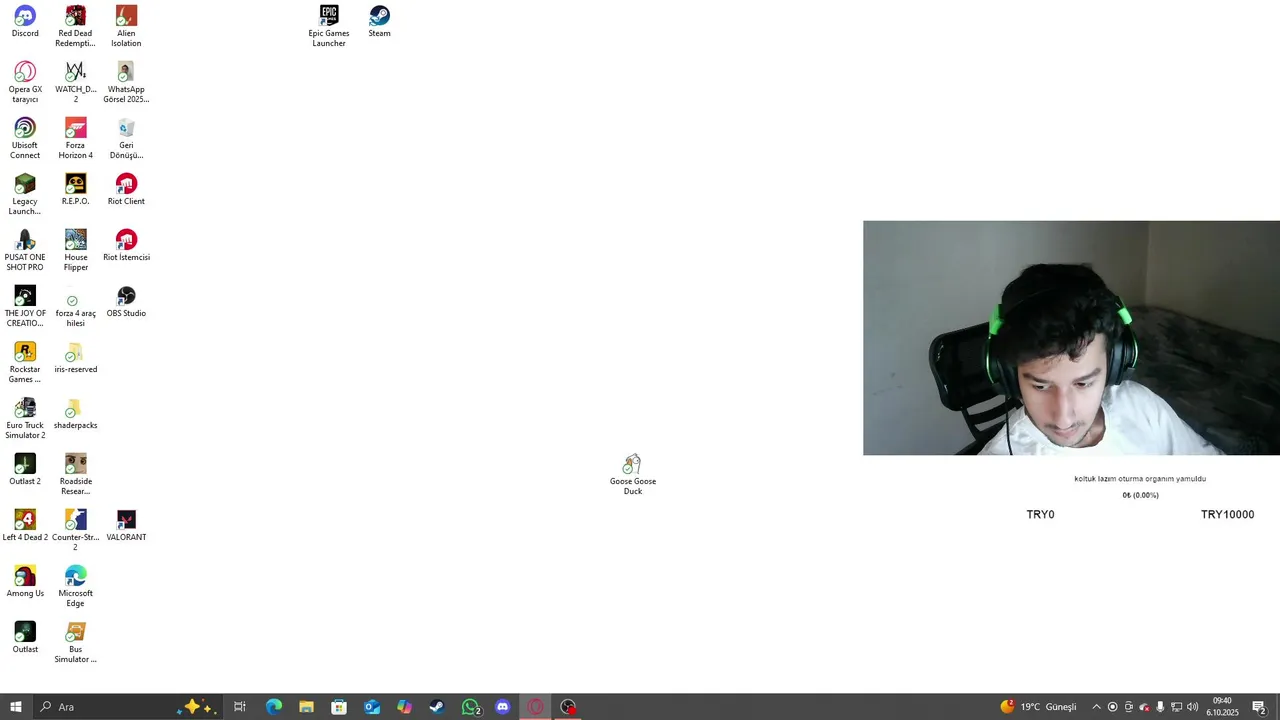Open Microsoft Store from the taskbar

[339, 707]
